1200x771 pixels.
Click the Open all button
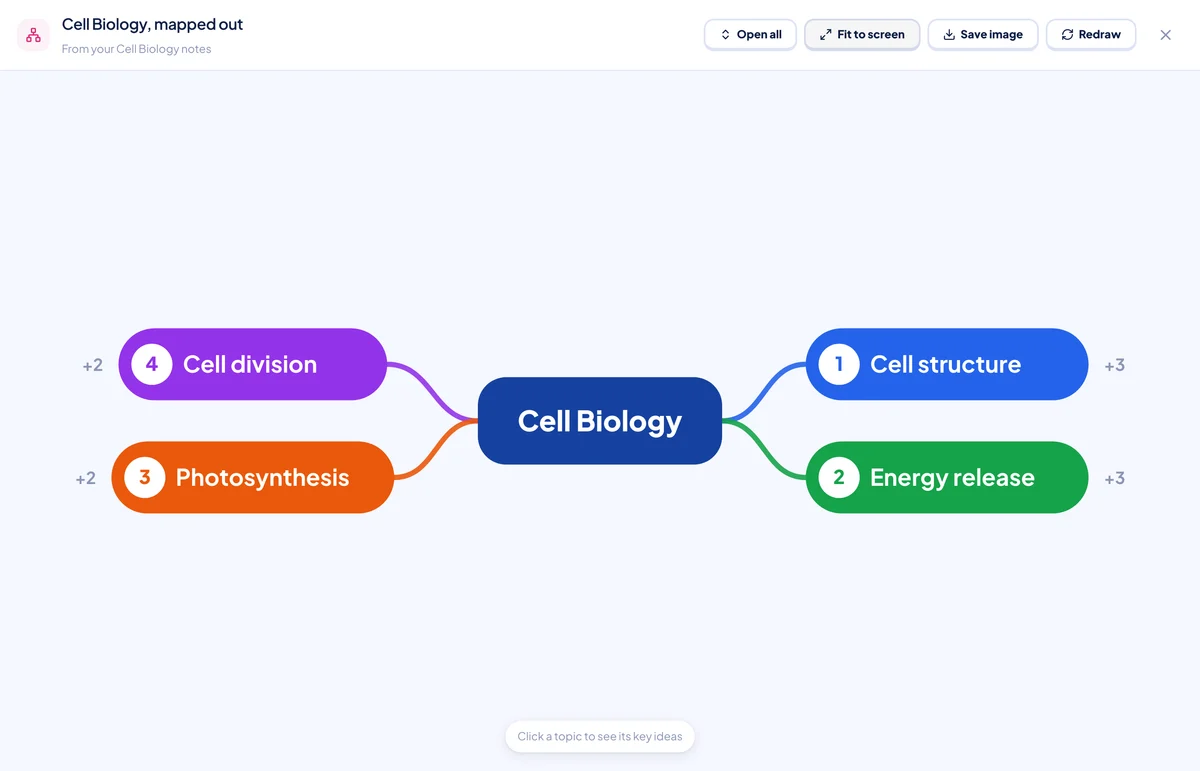750,35
